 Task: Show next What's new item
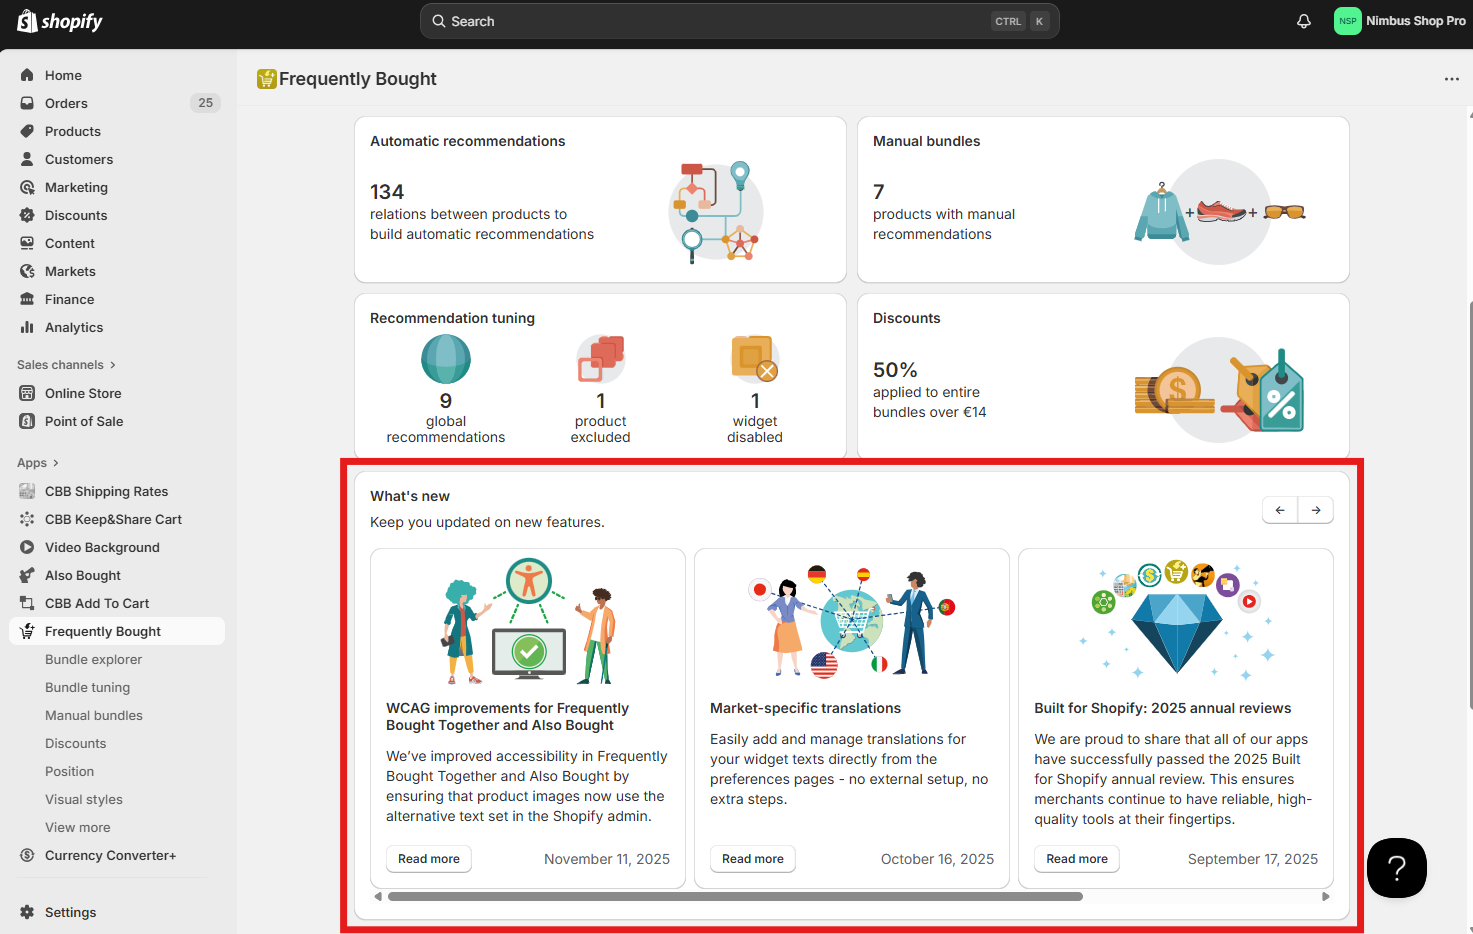[x=1316, y=510]
